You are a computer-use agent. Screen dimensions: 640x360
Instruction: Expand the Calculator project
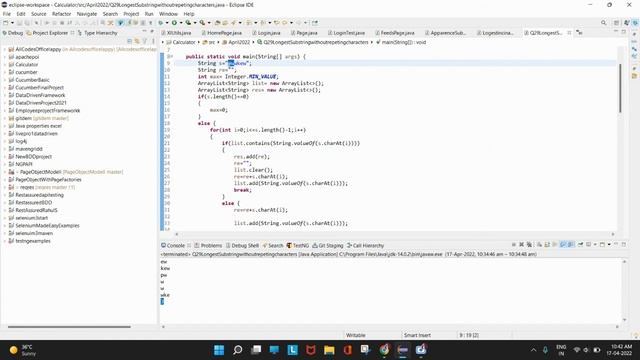[x=4, y=64]
